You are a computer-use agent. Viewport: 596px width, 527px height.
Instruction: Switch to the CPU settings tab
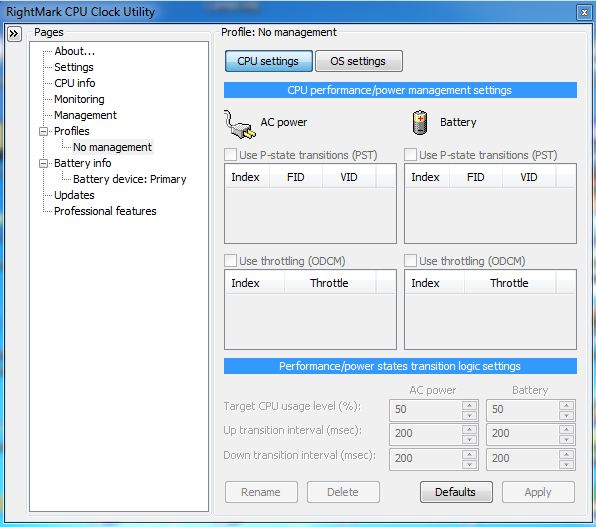tap(268, 61)
